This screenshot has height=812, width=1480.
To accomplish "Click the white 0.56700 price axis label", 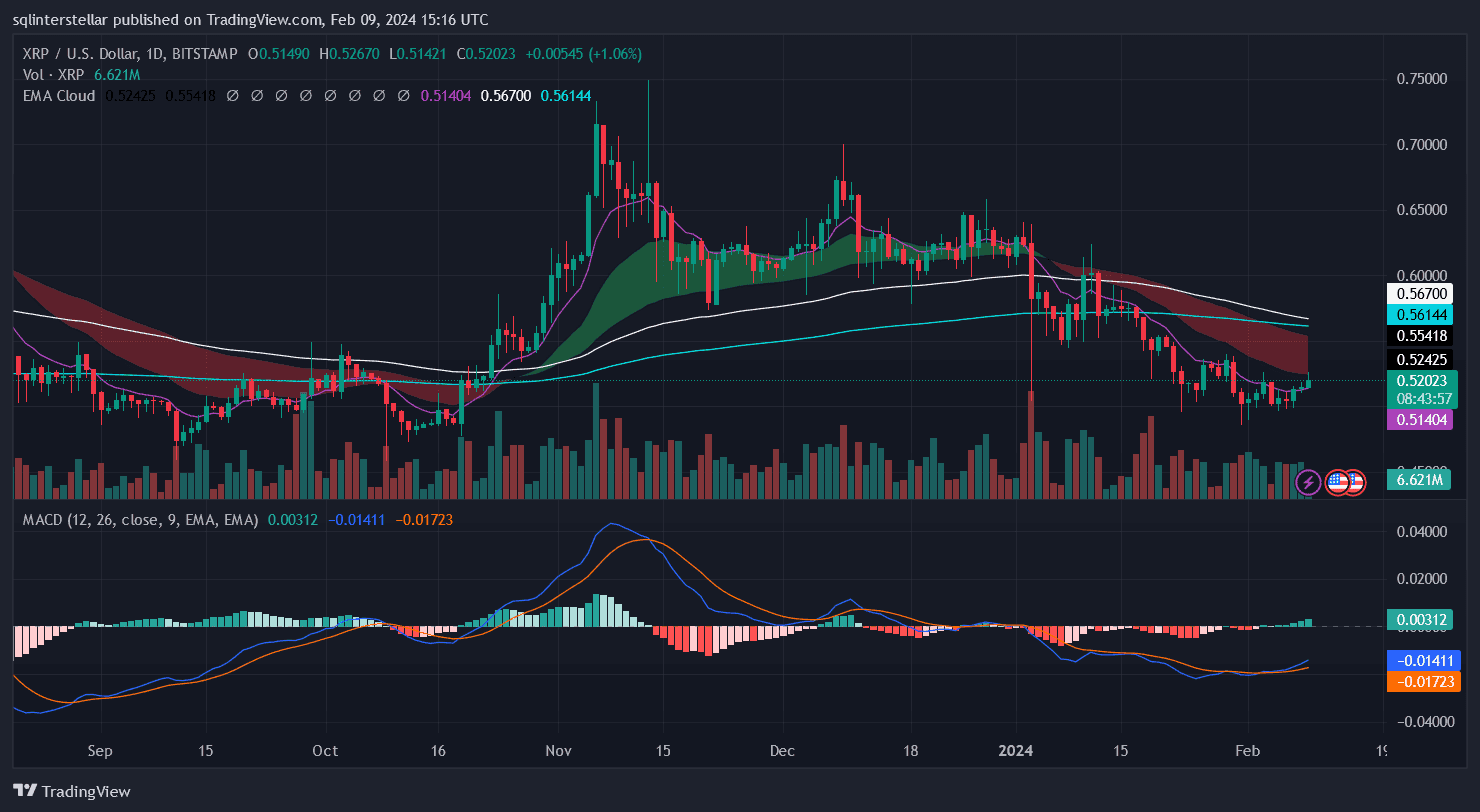I will (1420, 293).
